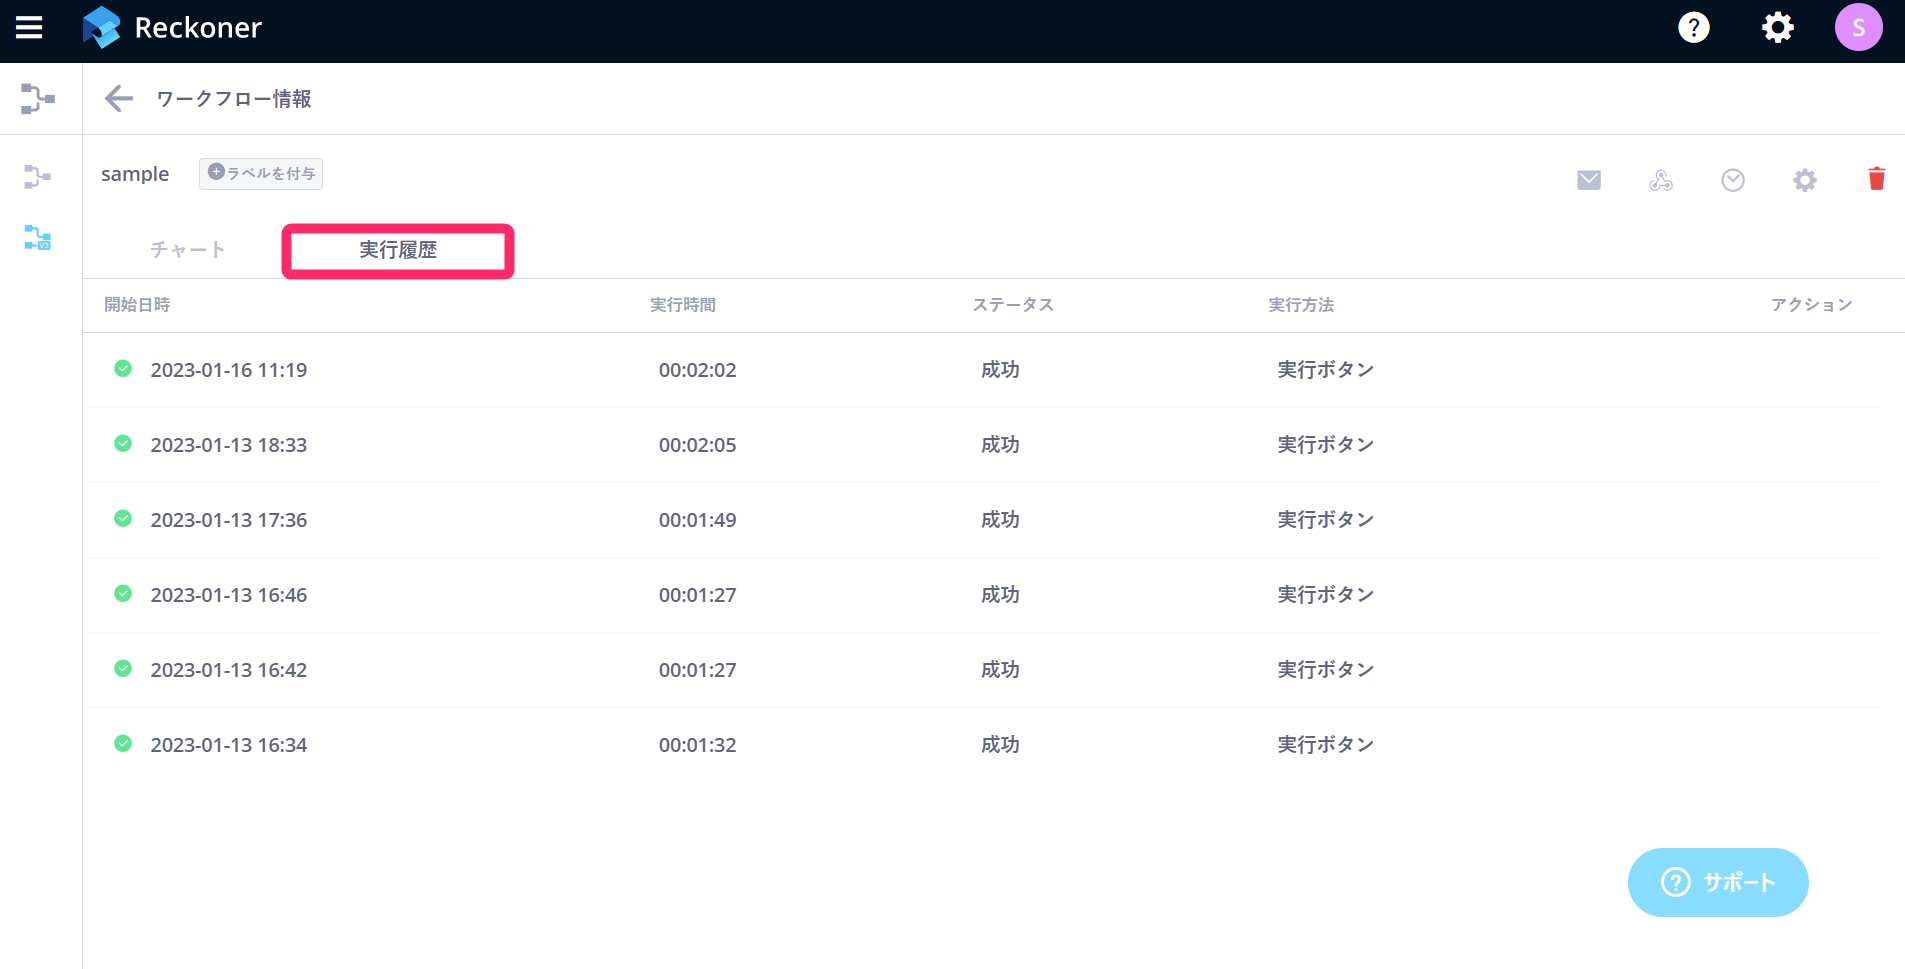
Task: Open the 2023-01-16 11:19 execution row
Action: point(228,370)
